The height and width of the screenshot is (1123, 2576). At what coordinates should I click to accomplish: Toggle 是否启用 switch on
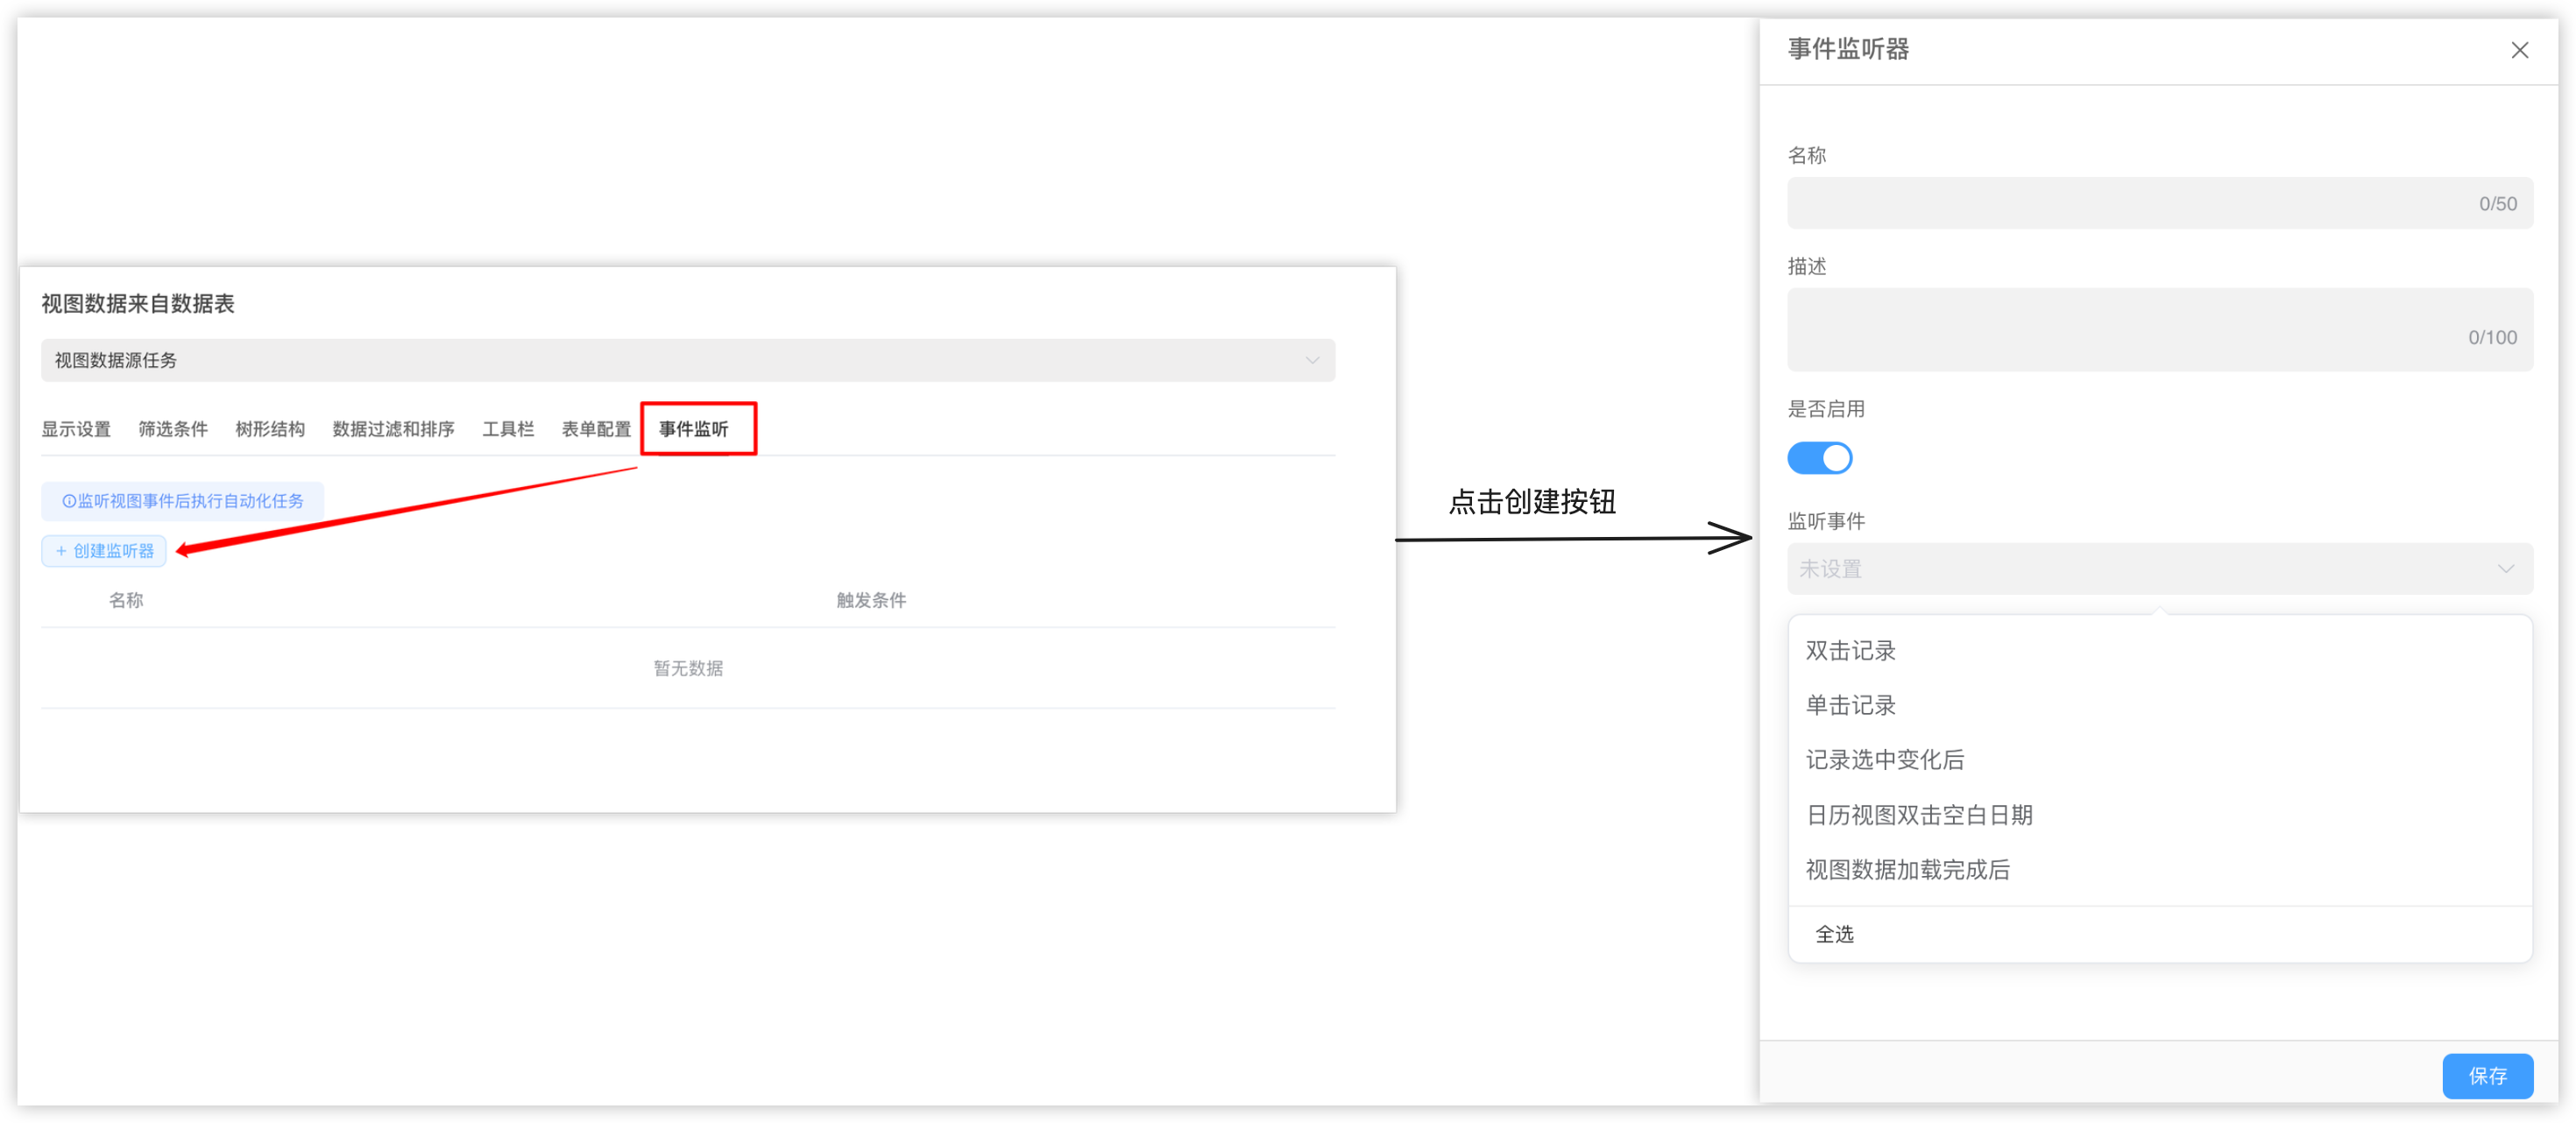pos(1810,456)
